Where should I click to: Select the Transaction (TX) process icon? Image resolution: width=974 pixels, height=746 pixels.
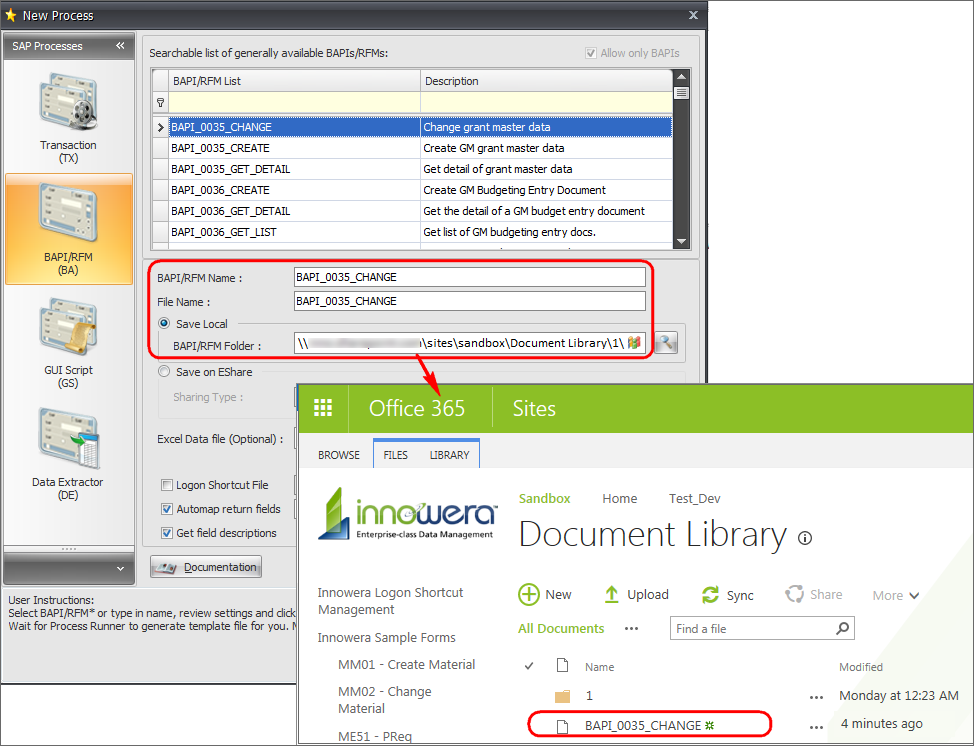coord(68,106)
